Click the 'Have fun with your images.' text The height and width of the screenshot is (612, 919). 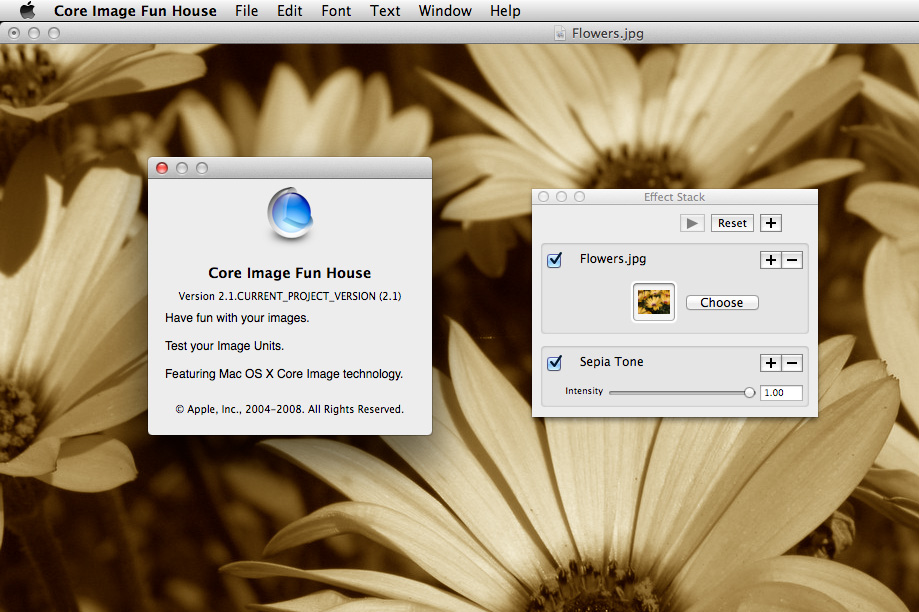(237, 318)
